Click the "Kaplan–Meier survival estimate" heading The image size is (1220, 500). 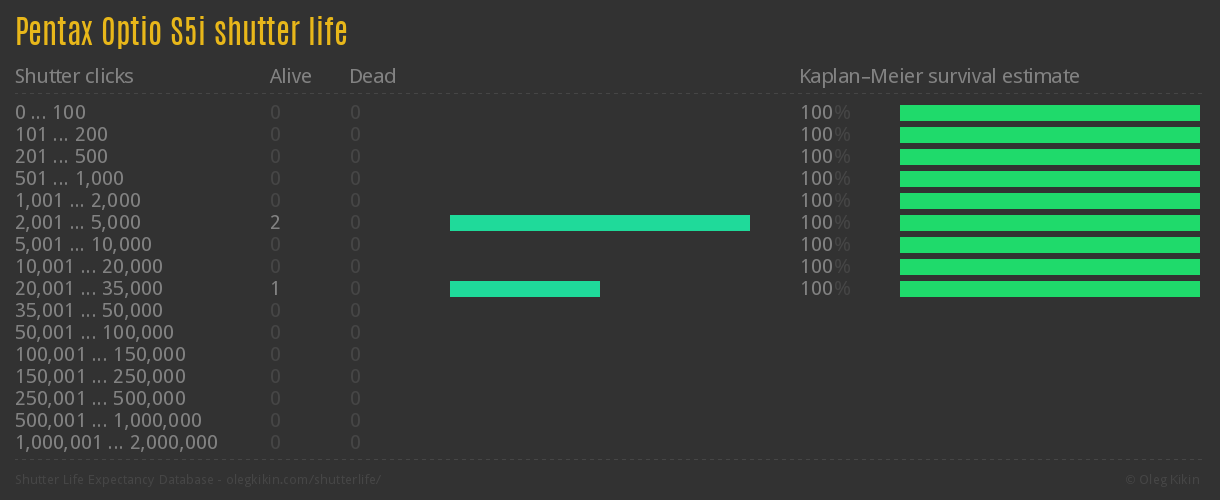[939, 76]
